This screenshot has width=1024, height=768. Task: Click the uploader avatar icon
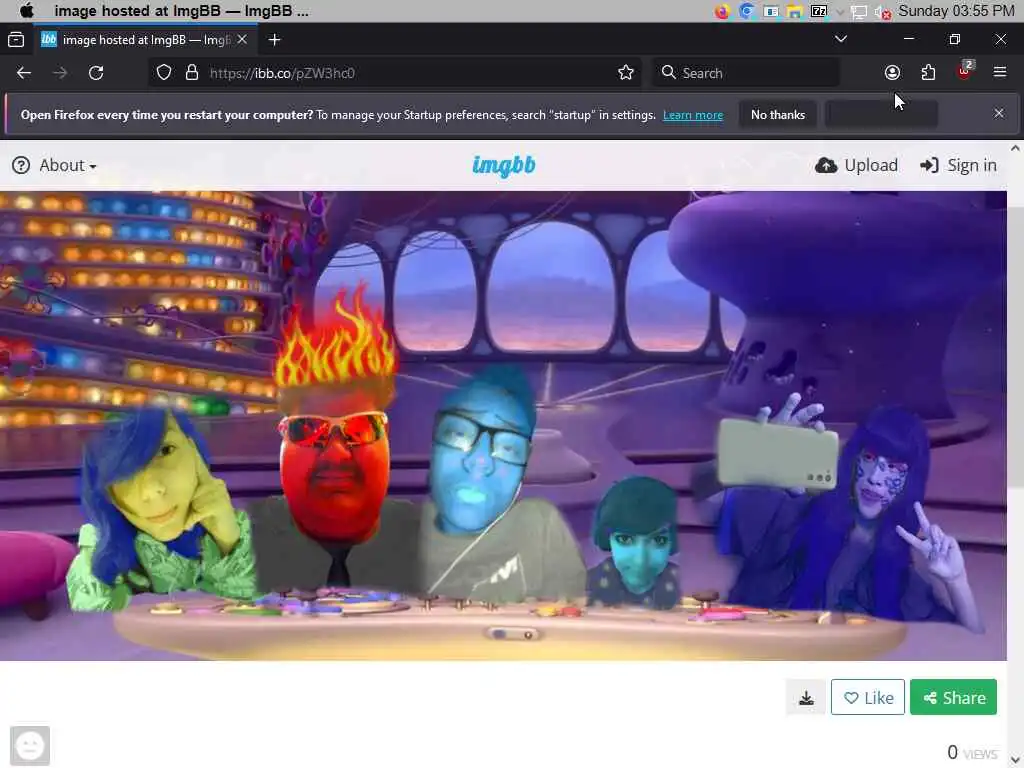30,746
